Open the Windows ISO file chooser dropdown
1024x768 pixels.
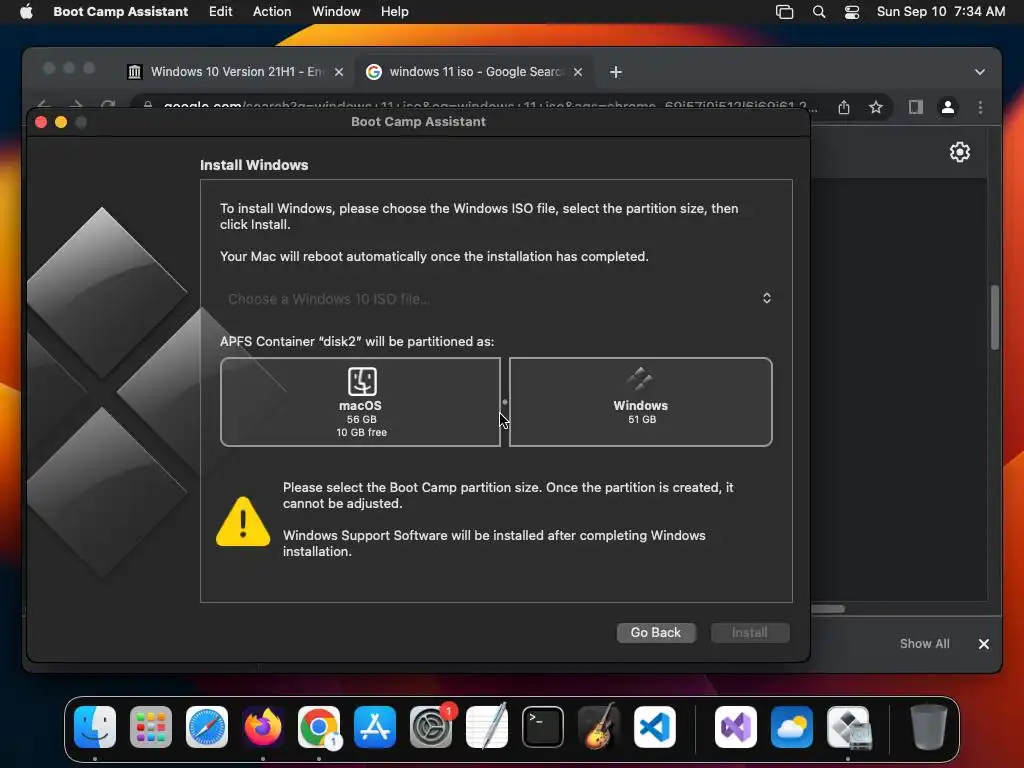point(497,298)
